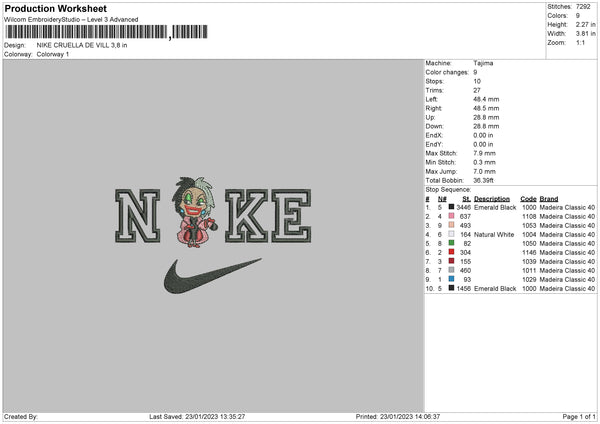Viewport: 600px width, 424px height.
Task: Click the Zoom value '1:1'
Action: tap(580, 43)
